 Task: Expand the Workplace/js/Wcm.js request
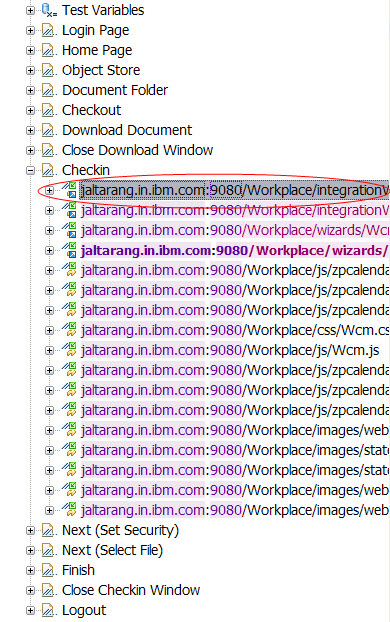pos(49,350)
